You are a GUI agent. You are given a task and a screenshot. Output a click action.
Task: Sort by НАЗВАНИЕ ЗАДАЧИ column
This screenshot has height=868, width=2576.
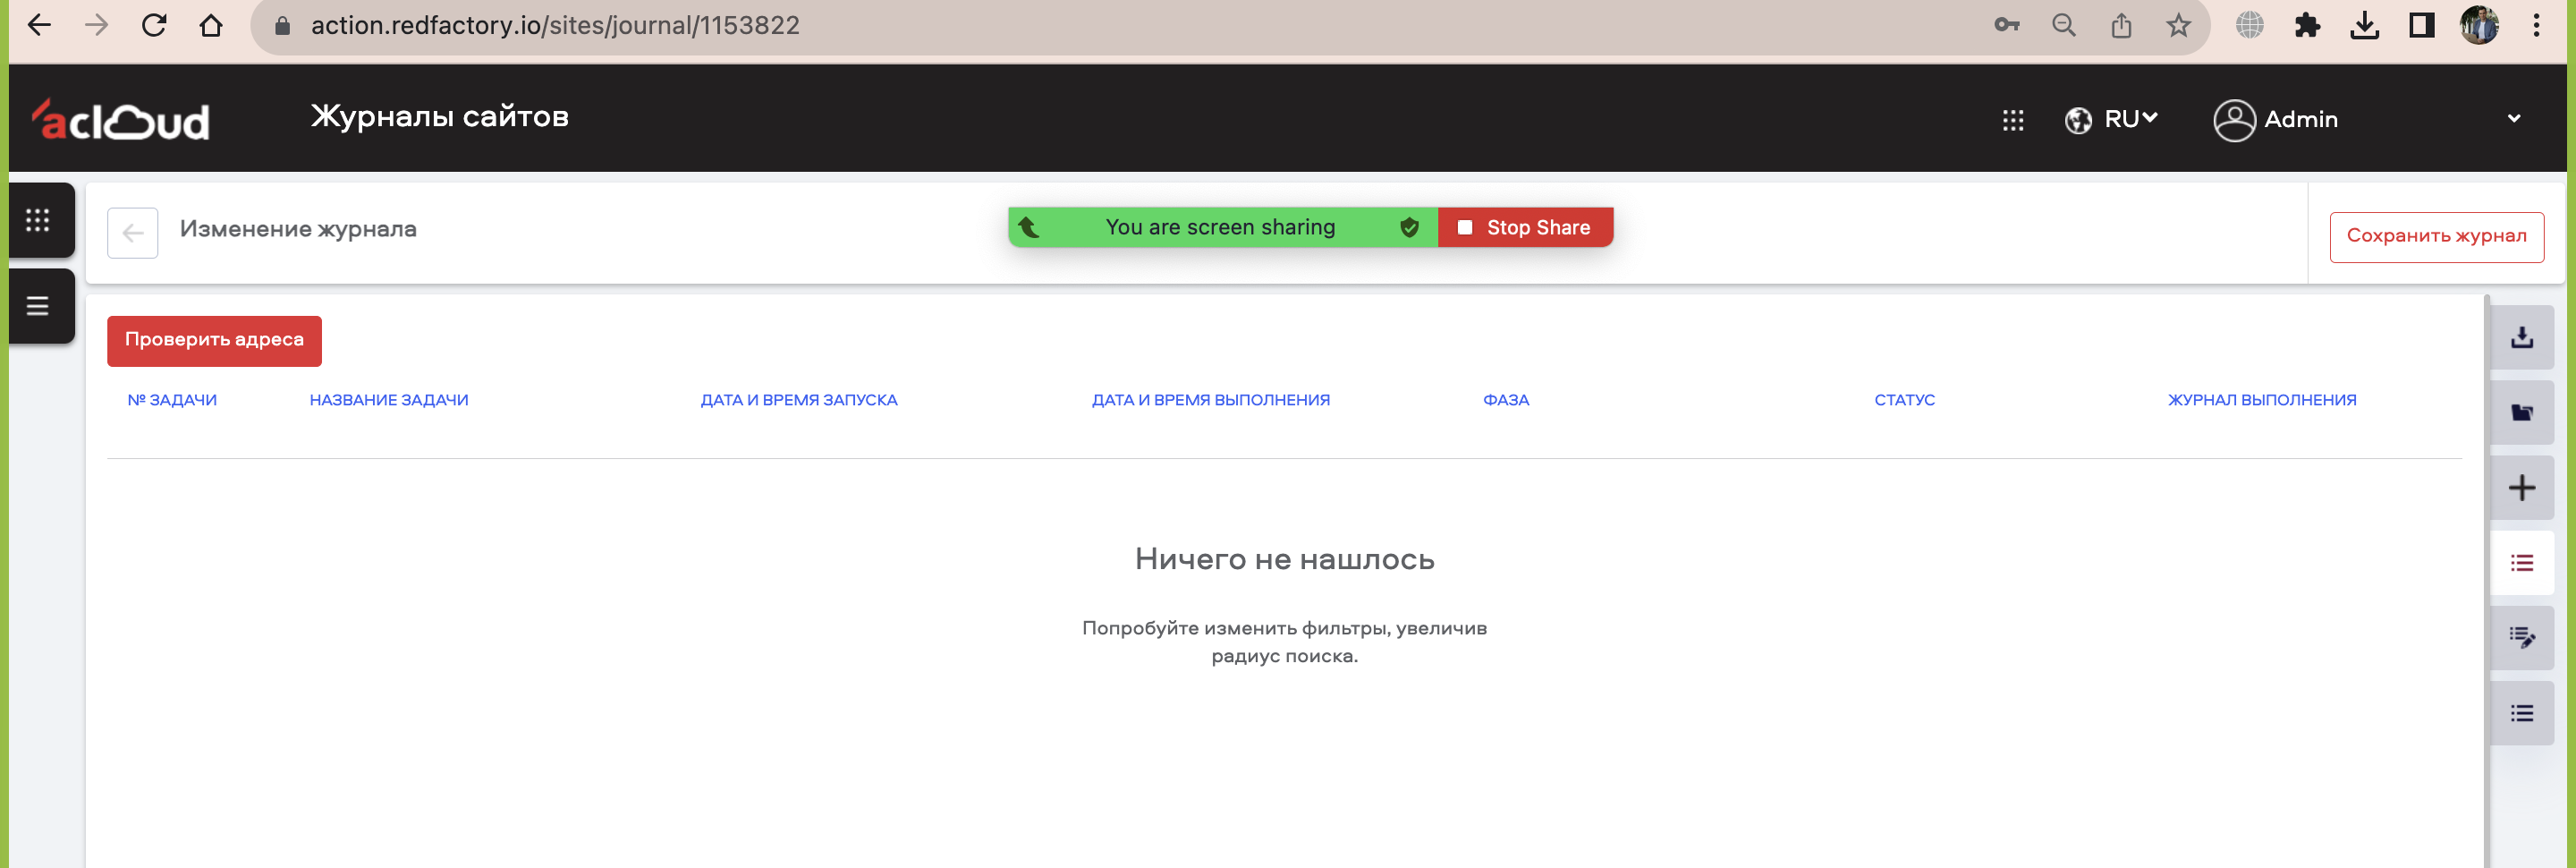pyautogui.click(x=389, y=400)
